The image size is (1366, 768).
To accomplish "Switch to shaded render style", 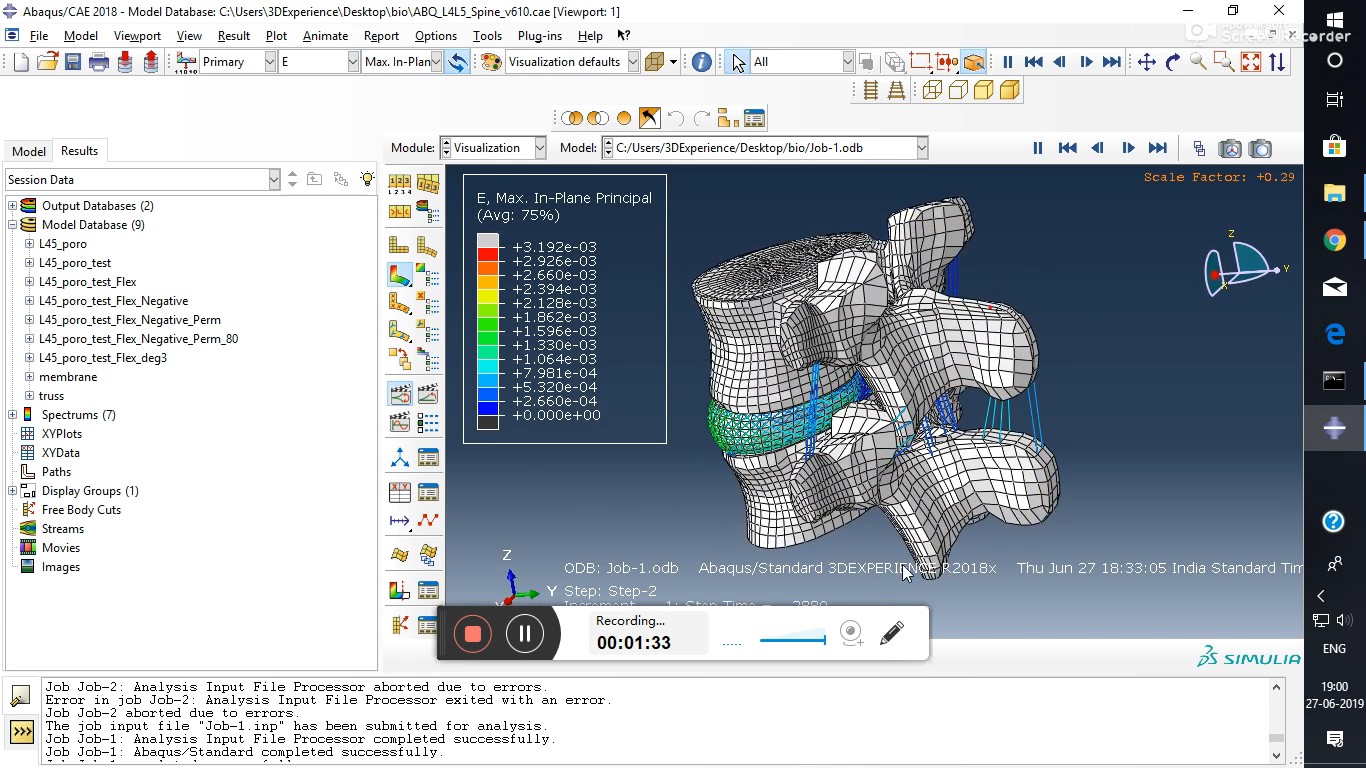I will (1010, 90).
